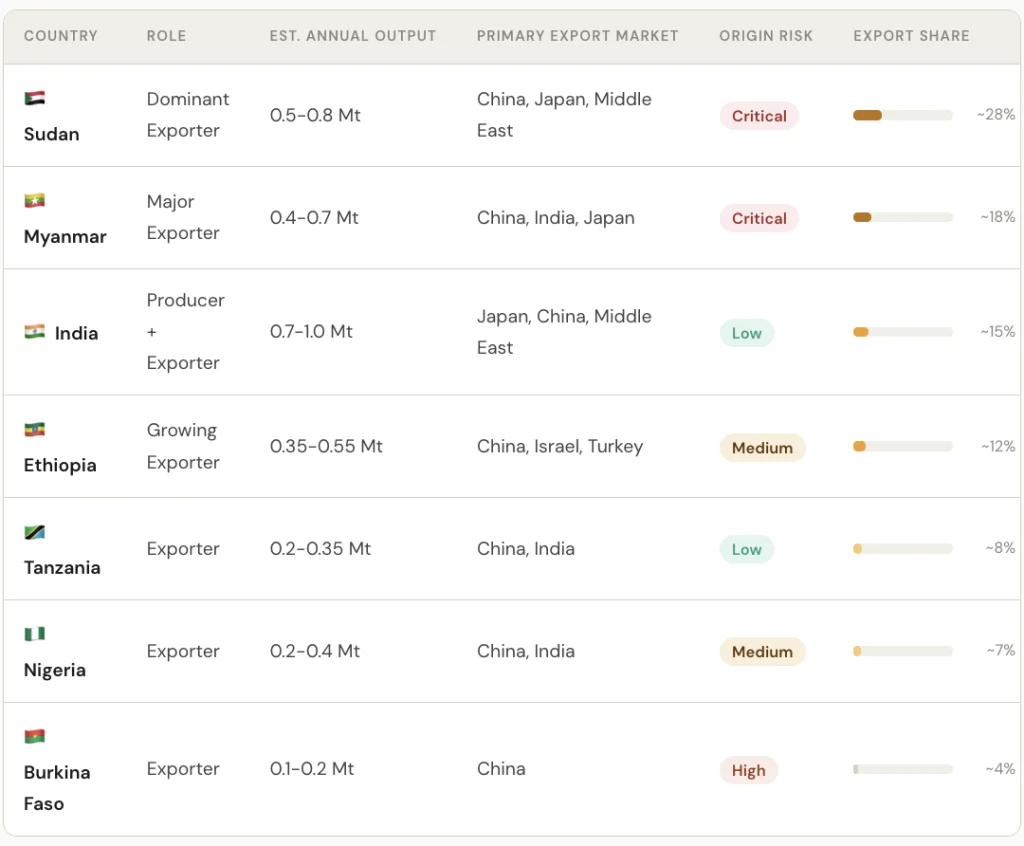Click the Nigeria flag icon
The width and height of the screenshot is (1024, 846).
tap(35, 634)
